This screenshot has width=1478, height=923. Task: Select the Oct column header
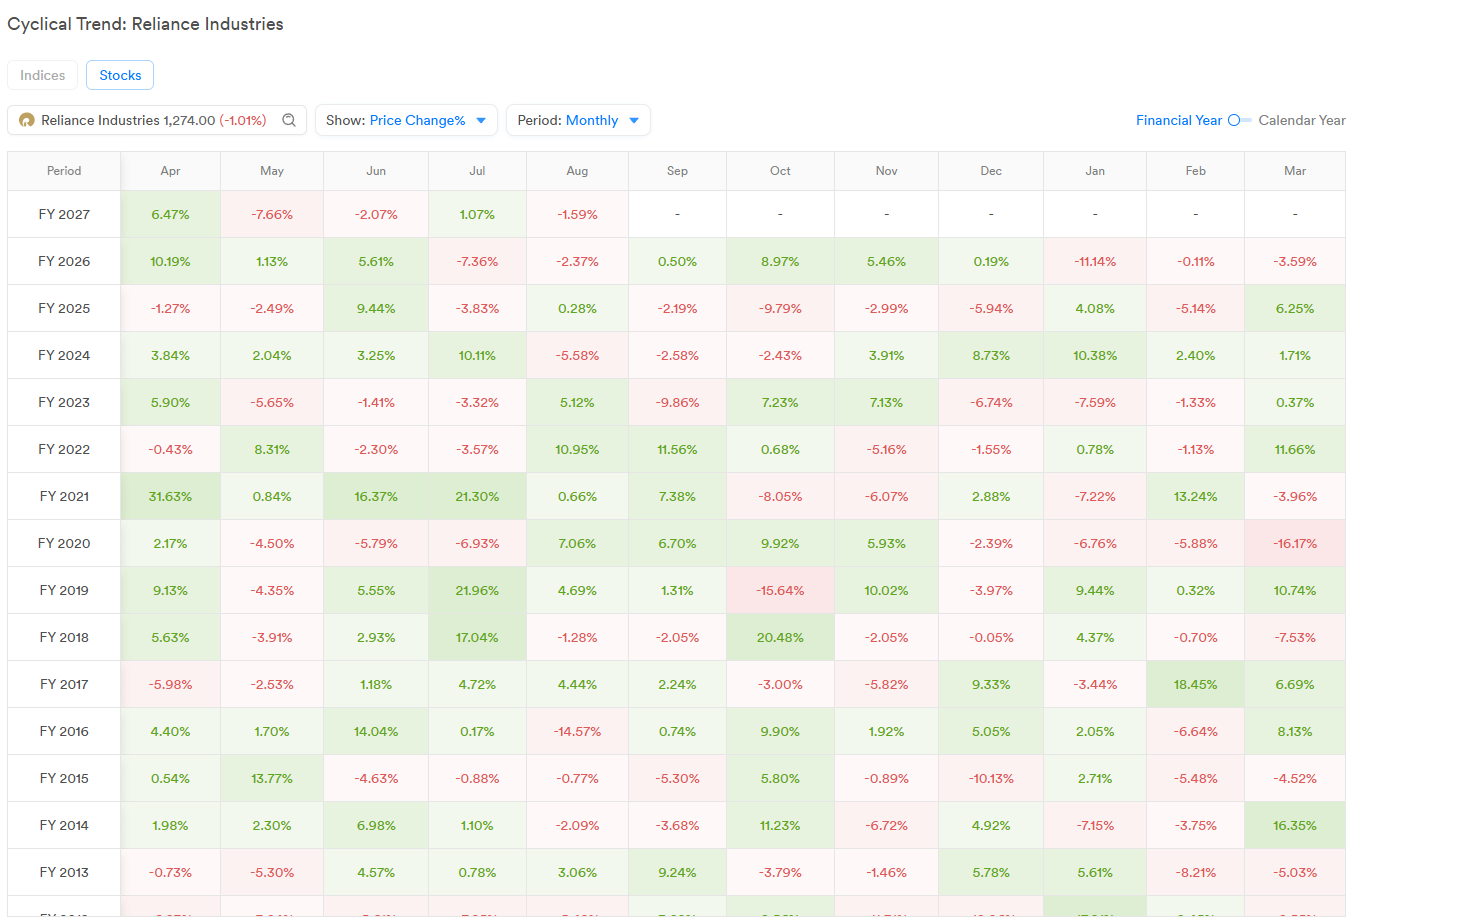[x=781, y=171]
